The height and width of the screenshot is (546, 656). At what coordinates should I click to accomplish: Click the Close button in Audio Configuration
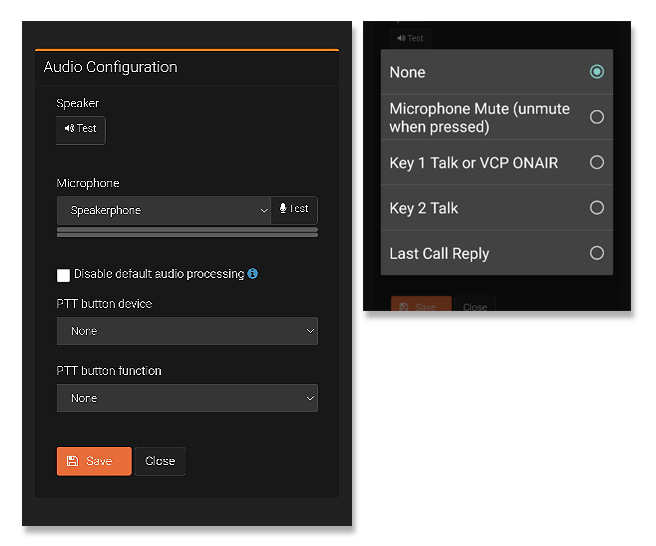tap(160, 461)
